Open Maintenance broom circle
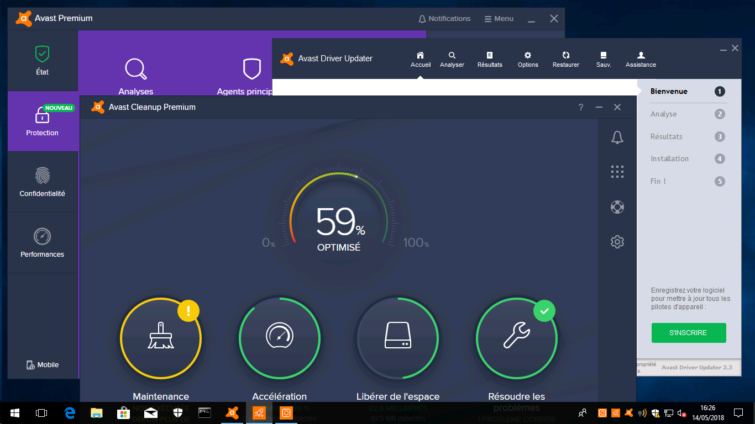Image resolution: width=755 pixels, height=424 pixels. [x=161, y=338]
